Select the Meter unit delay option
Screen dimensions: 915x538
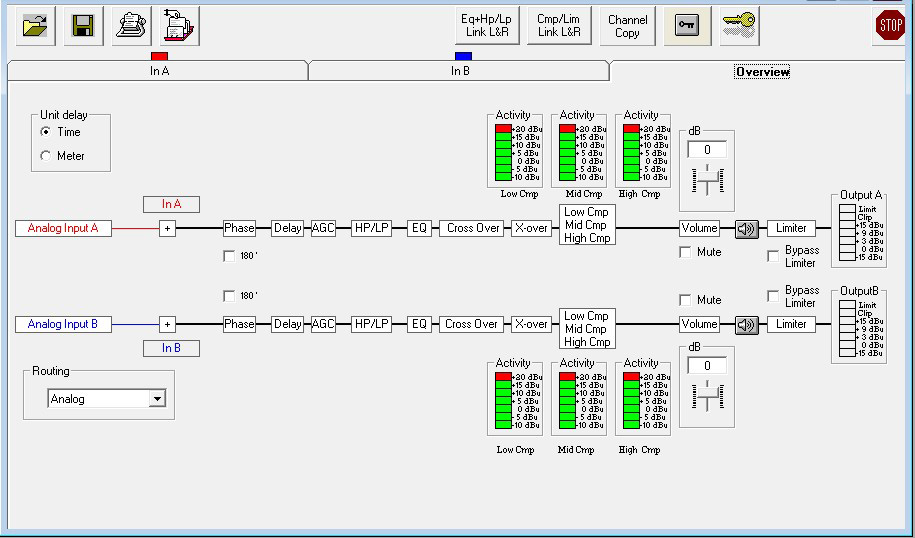pyautogui.click(x=46, y=156)
